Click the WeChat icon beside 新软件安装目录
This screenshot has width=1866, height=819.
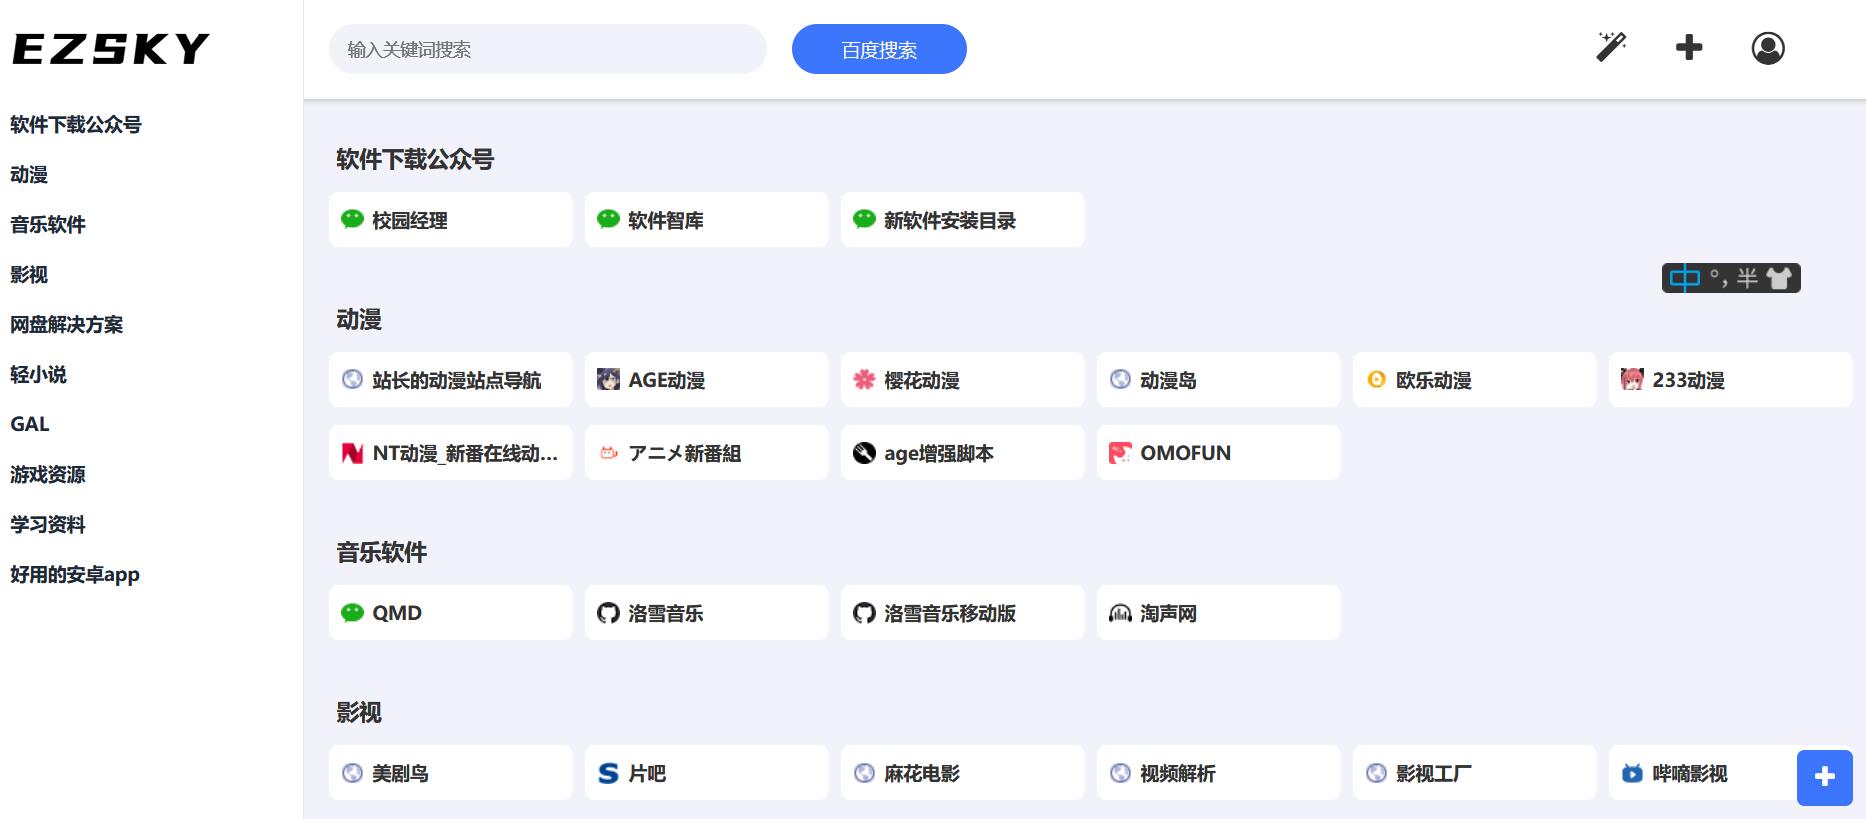[x=864, y=219]
